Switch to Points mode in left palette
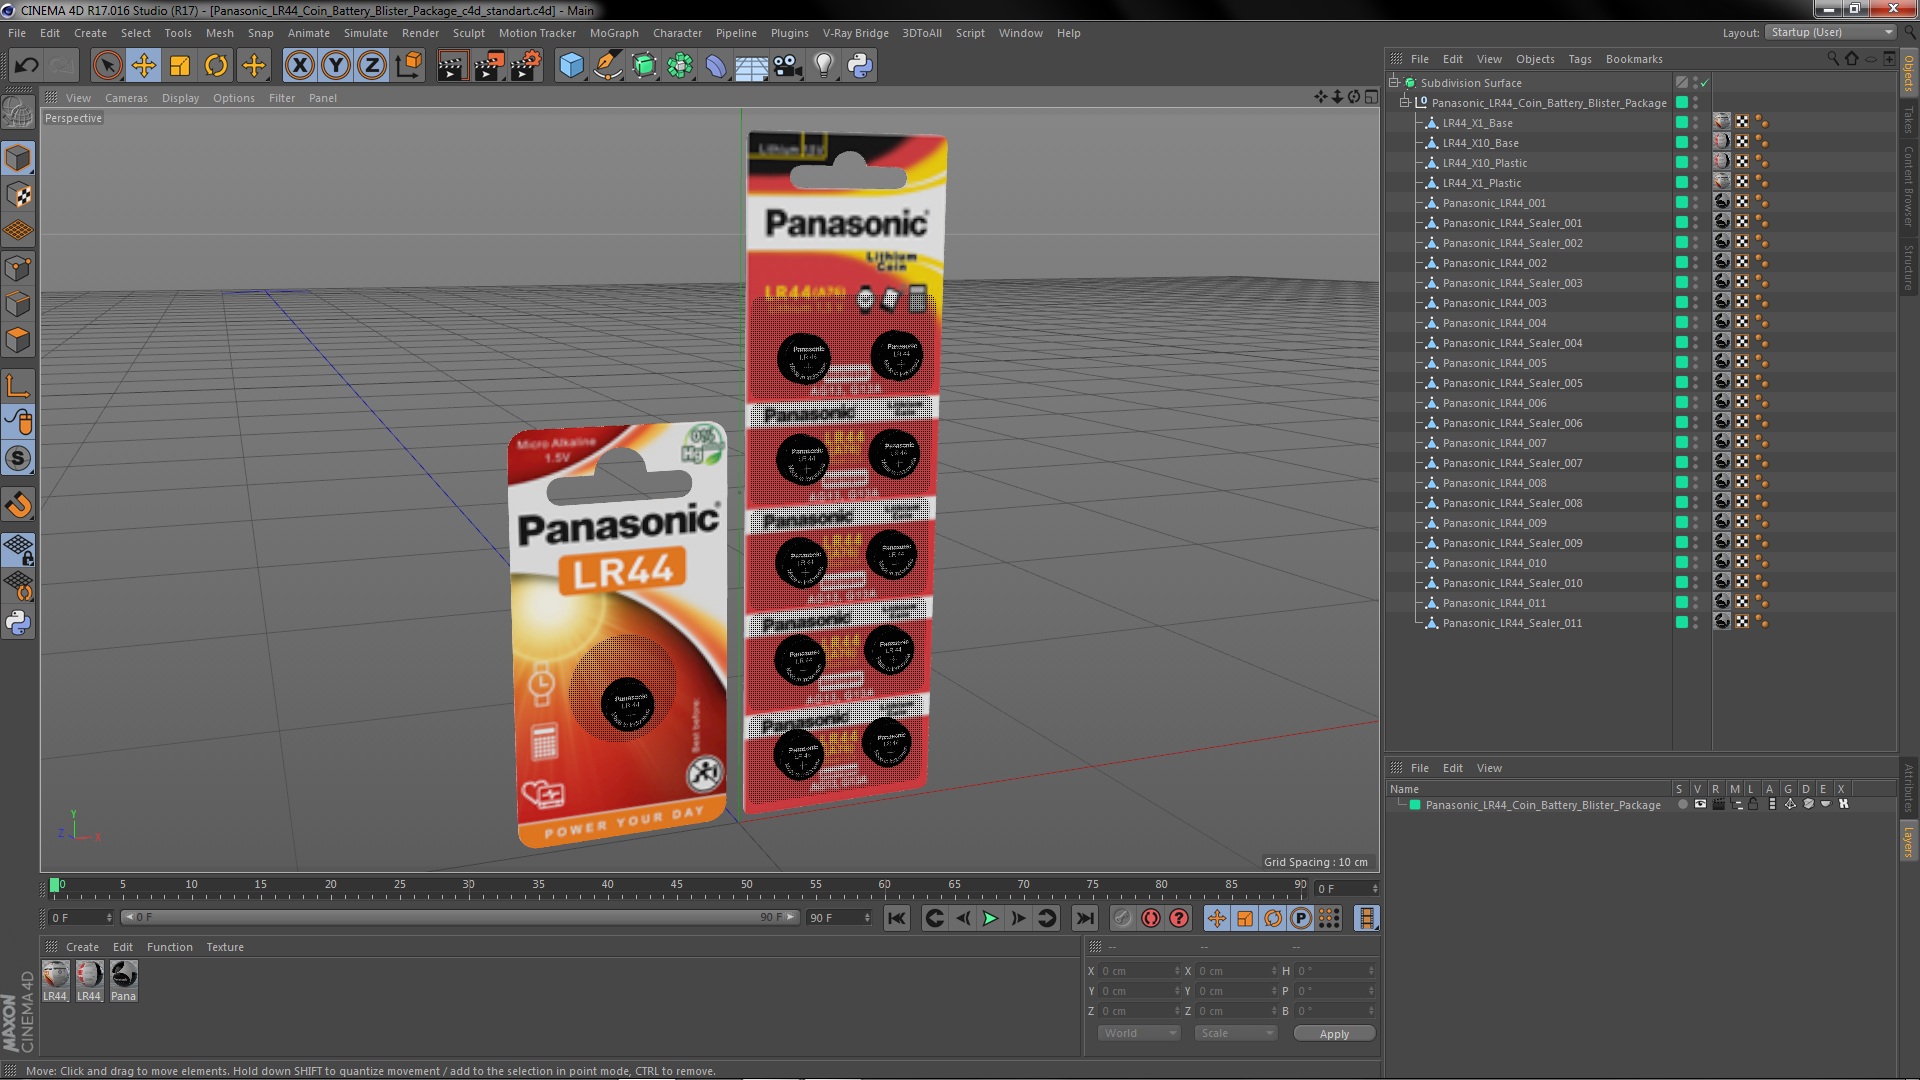Image resolution: width=1920 pixels, height=1080 pixels. click(x=18, y=267)
